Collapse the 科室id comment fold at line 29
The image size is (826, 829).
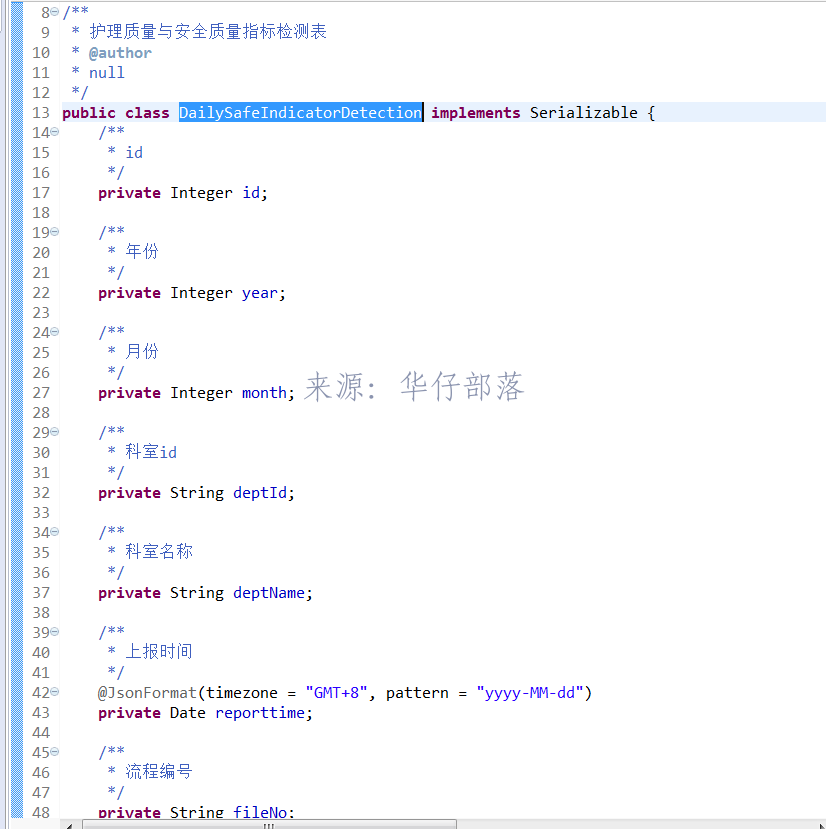tap(54, 431)
